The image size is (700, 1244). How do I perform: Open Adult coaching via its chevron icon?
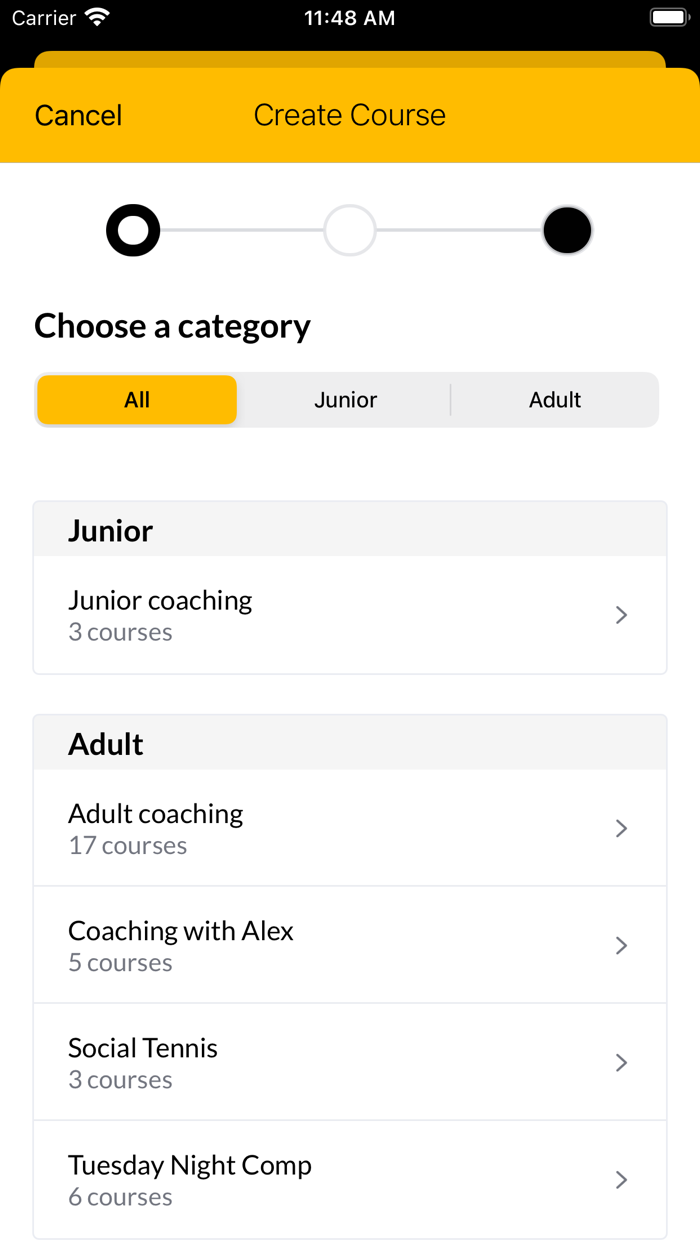(x=621, y=828)
